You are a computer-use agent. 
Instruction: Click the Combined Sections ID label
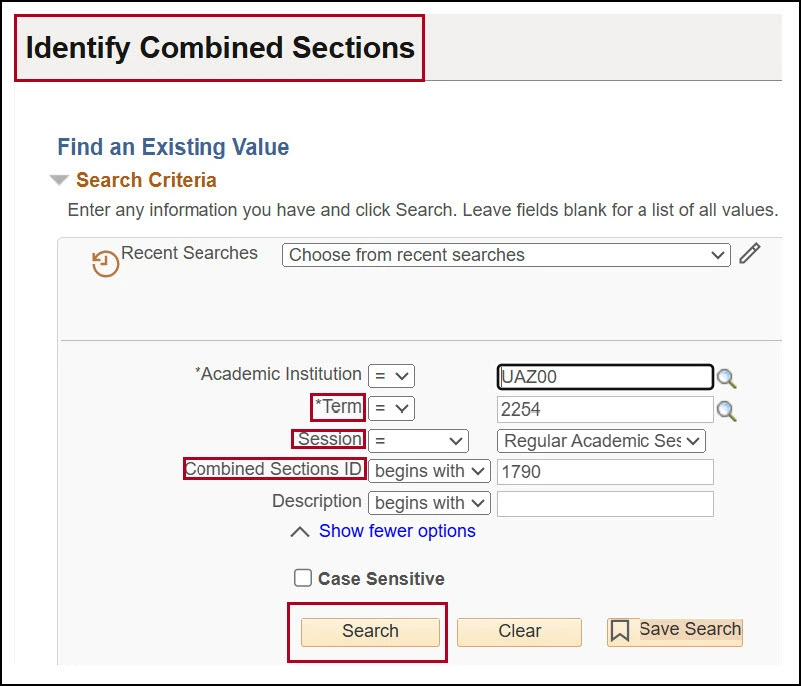click(x=273, y=469)
